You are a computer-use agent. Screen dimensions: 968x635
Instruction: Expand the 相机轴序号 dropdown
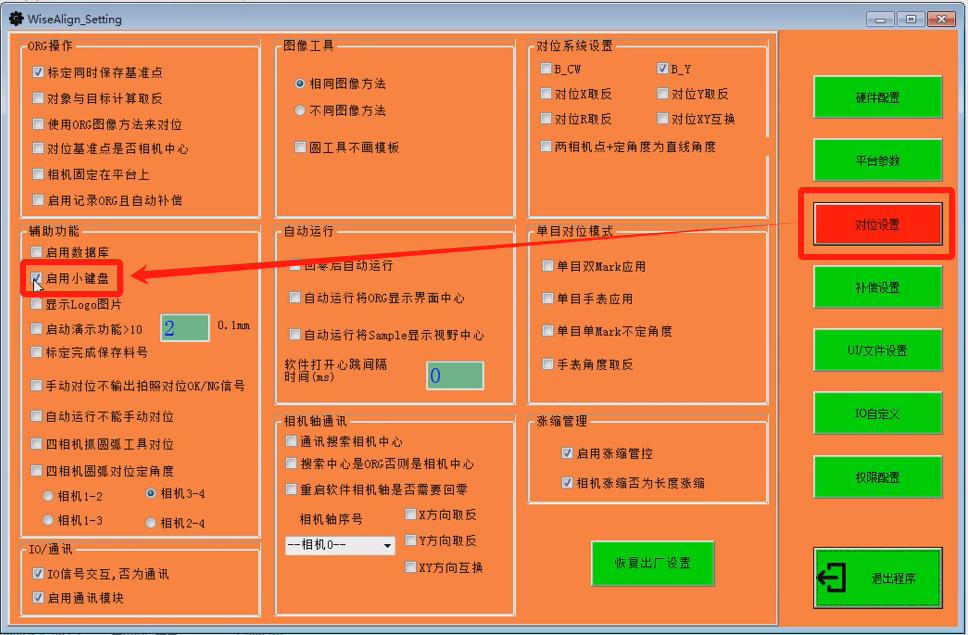(x=387, y=546)
